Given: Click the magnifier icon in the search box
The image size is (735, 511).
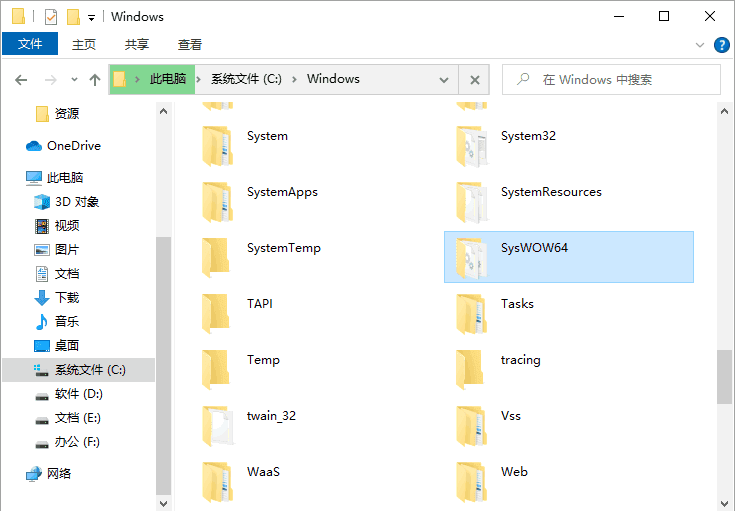Looking at the screenshot, I should point(523,79).
